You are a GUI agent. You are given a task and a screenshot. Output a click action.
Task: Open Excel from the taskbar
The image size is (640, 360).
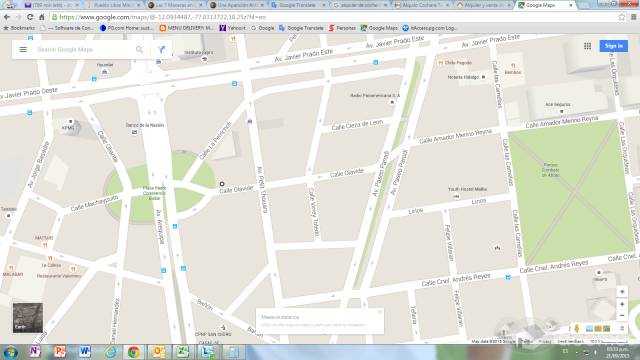click(x=182, y=351)
